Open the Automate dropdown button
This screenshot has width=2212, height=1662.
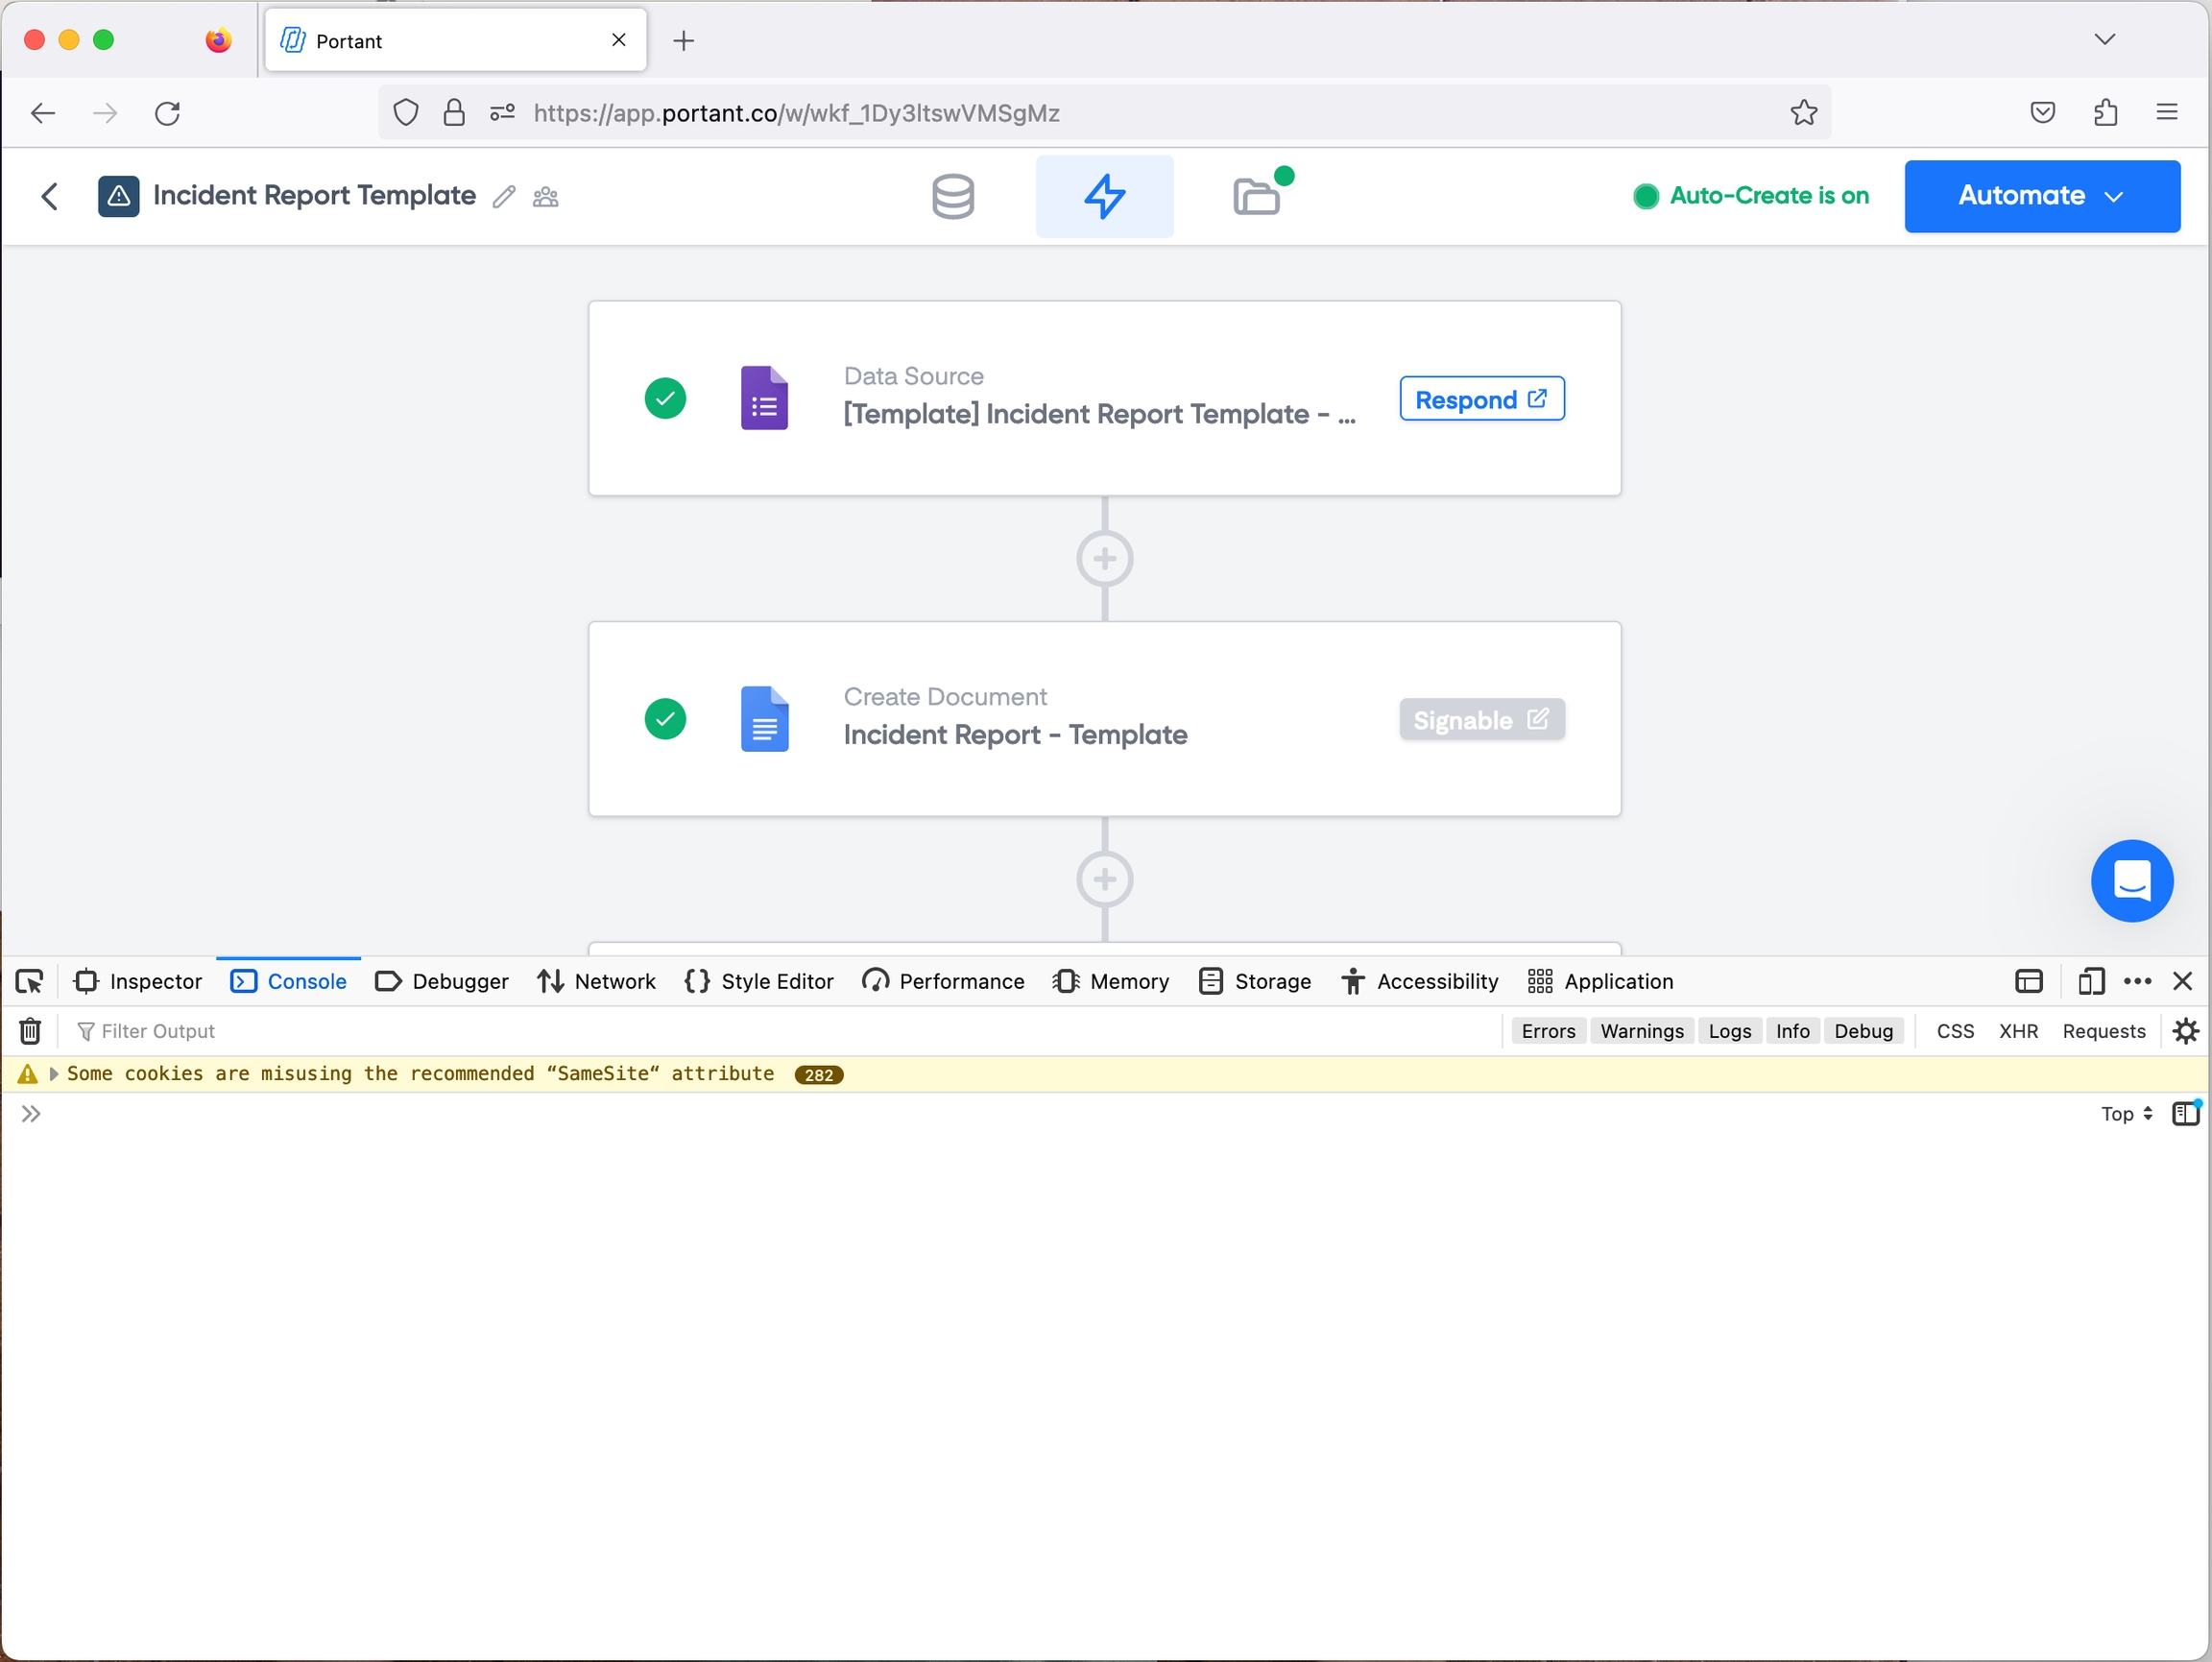2041,196
